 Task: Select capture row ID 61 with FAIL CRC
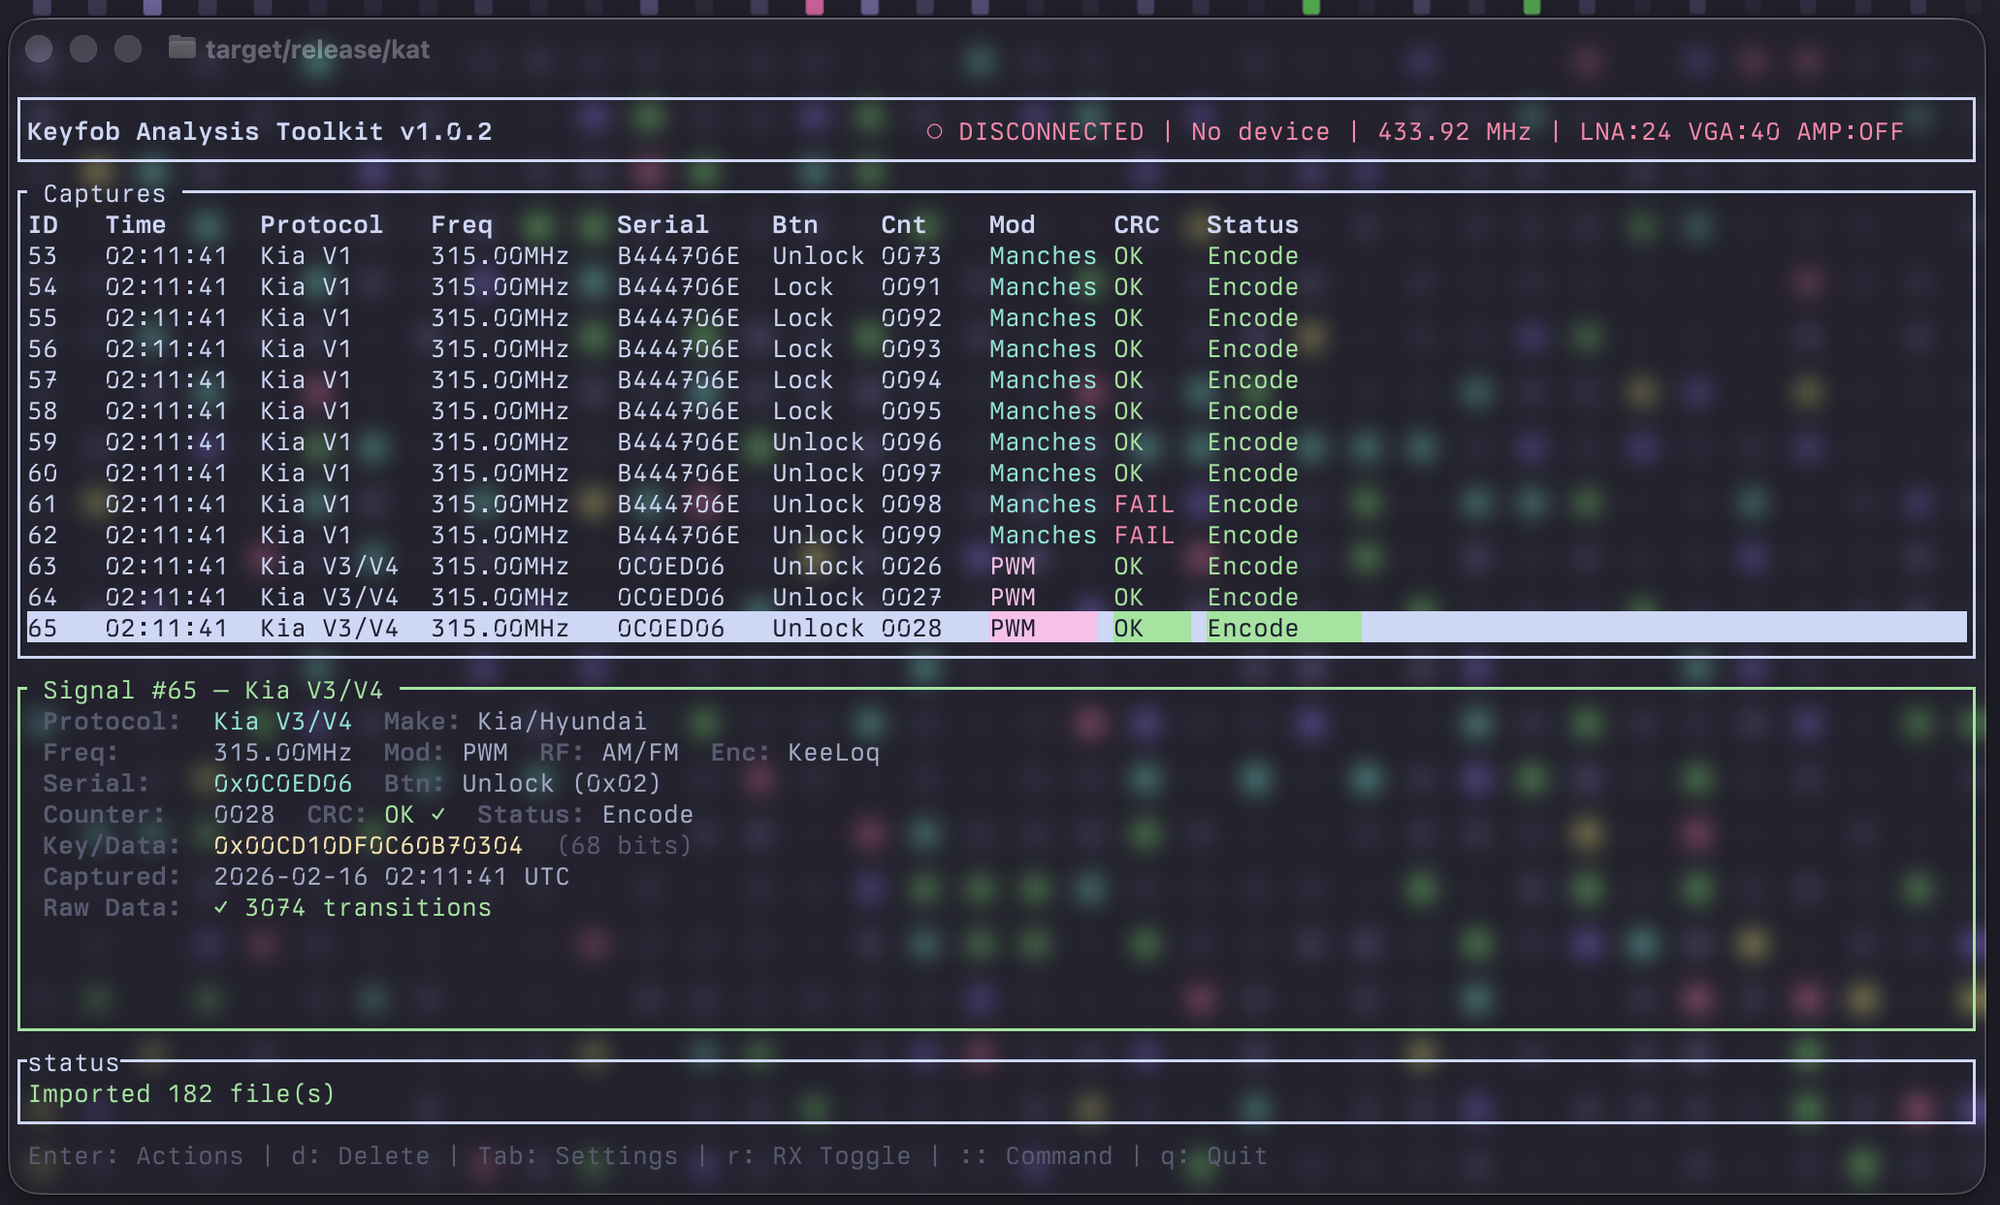click(x=600, y=505)
